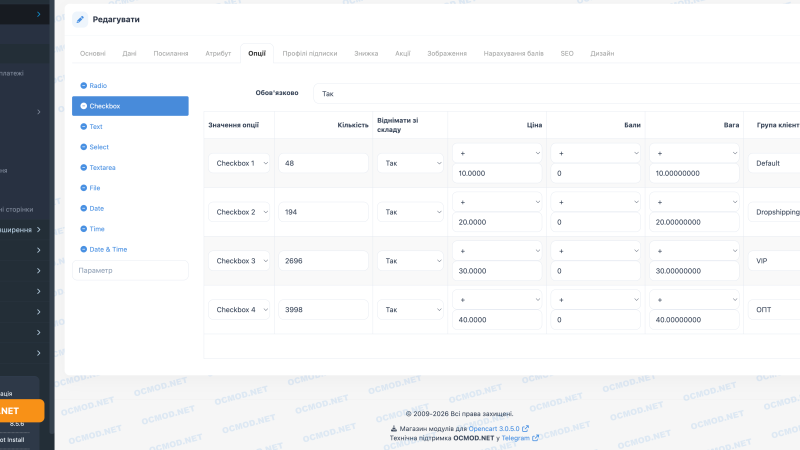Open the price prefix dropdown in Checkbox 1 row
Viewport: 800px width, 450px height.
pyautogui.click(x=497, y=153)
